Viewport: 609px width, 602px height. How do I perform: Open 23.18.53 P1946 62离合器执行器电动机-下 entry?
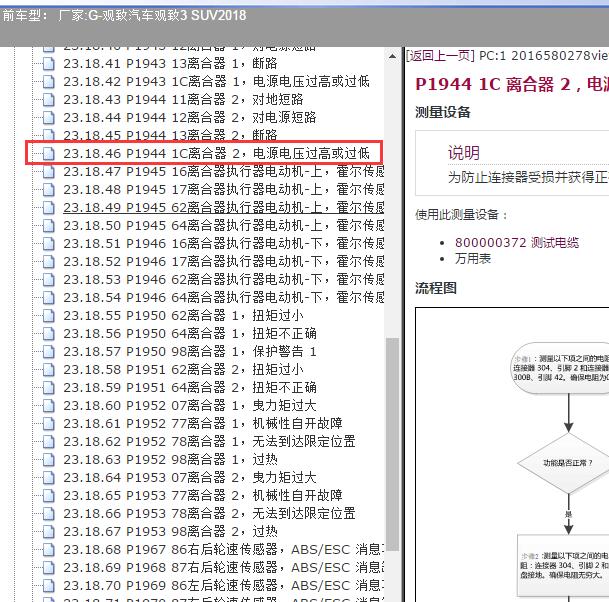tap(224, 279)
